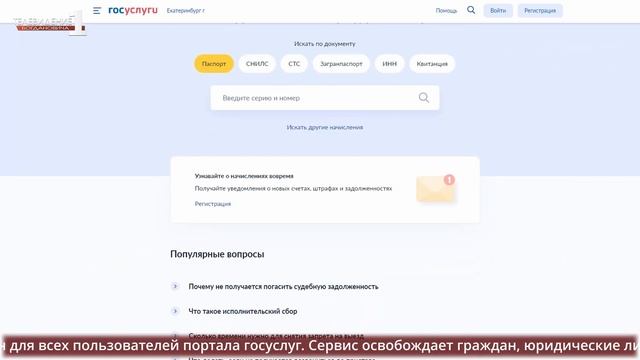Change the Екатеринбург г location
The image size is (640, 360).
(x=186, y=11)
